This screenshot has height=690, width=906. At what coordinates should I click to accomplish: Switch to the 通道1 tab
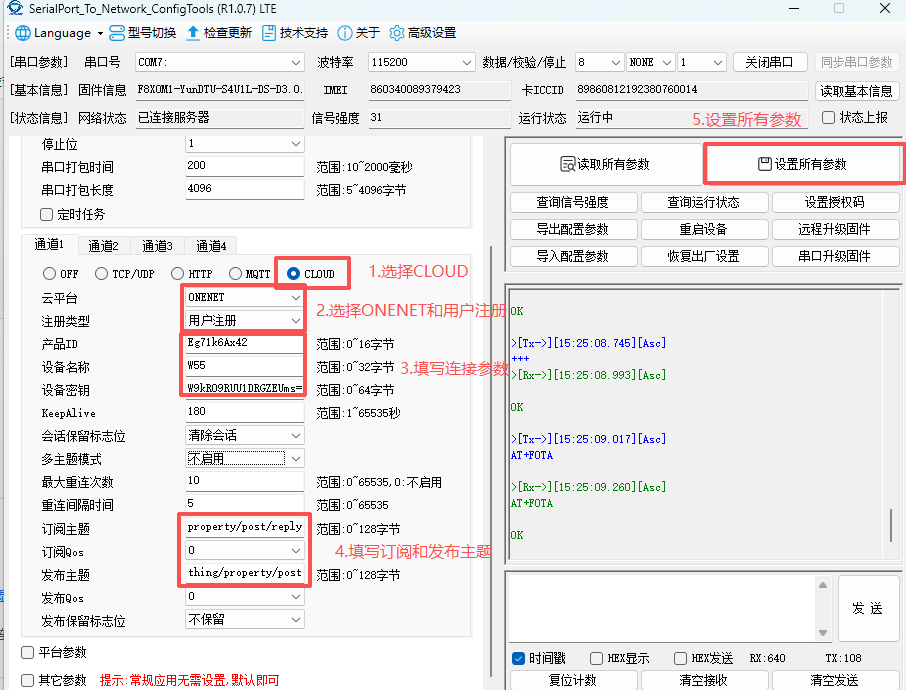(49, 245)
